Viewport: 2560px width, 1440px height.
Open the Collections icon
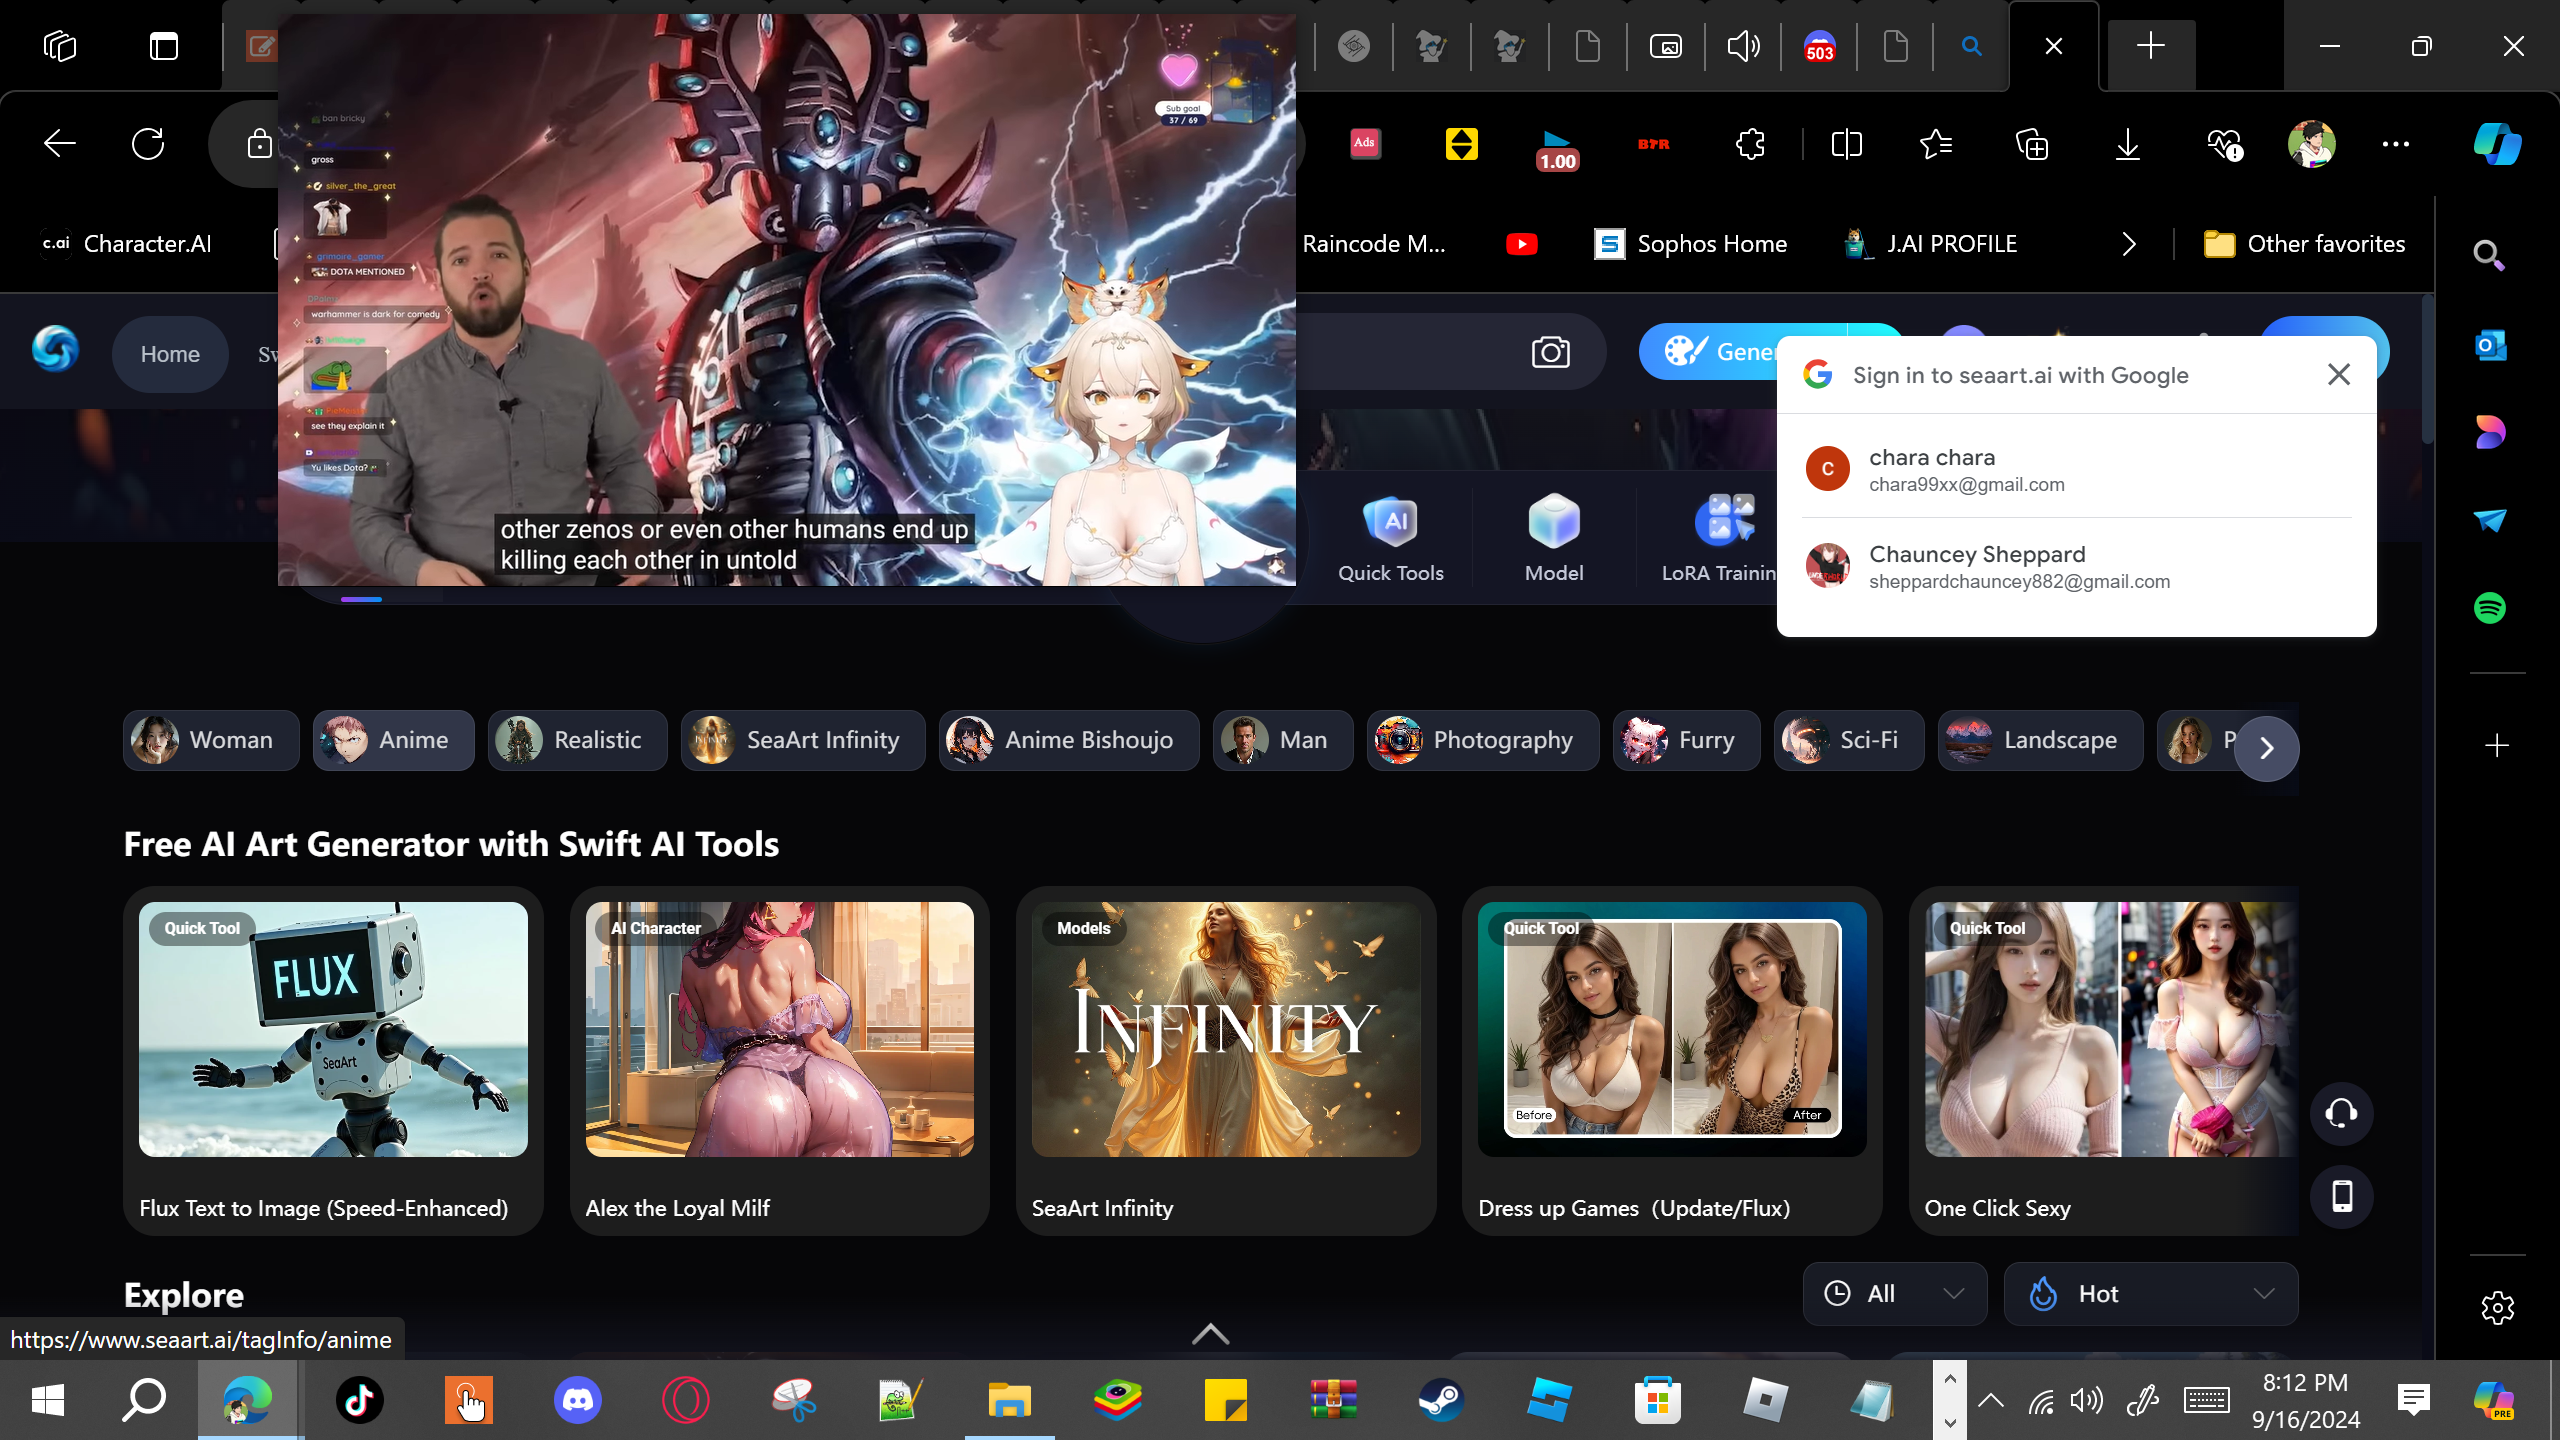tap(2032, 144)
